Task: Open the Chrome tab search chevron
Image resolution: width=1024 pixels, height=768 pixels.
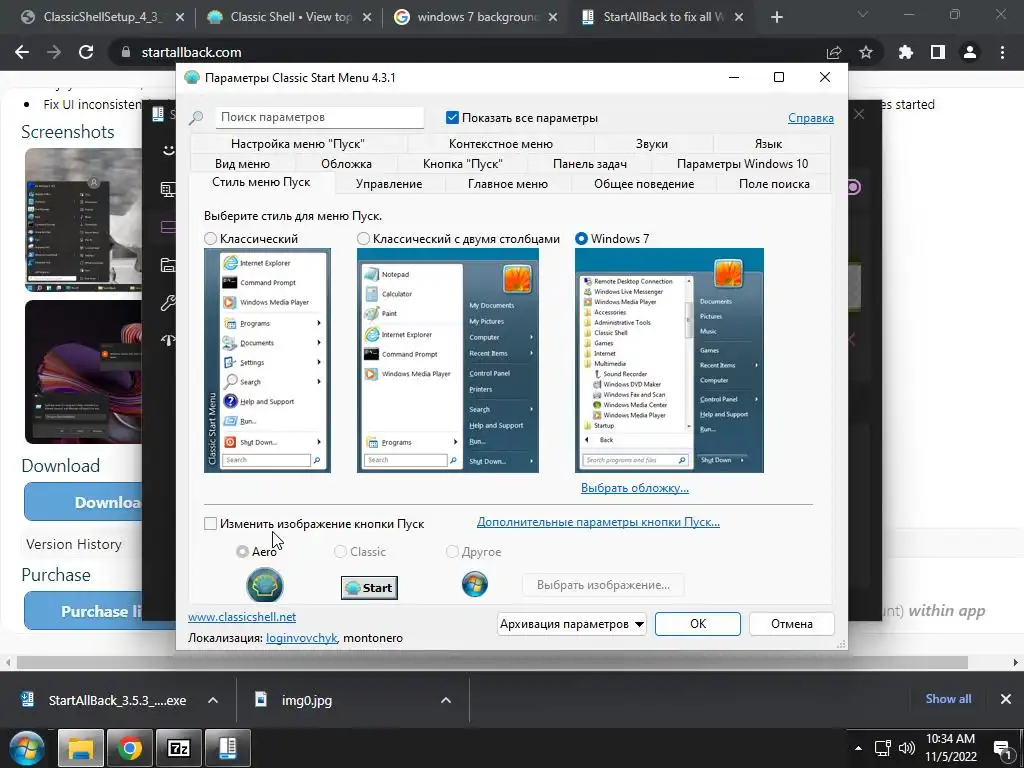Action: [863, 14]
